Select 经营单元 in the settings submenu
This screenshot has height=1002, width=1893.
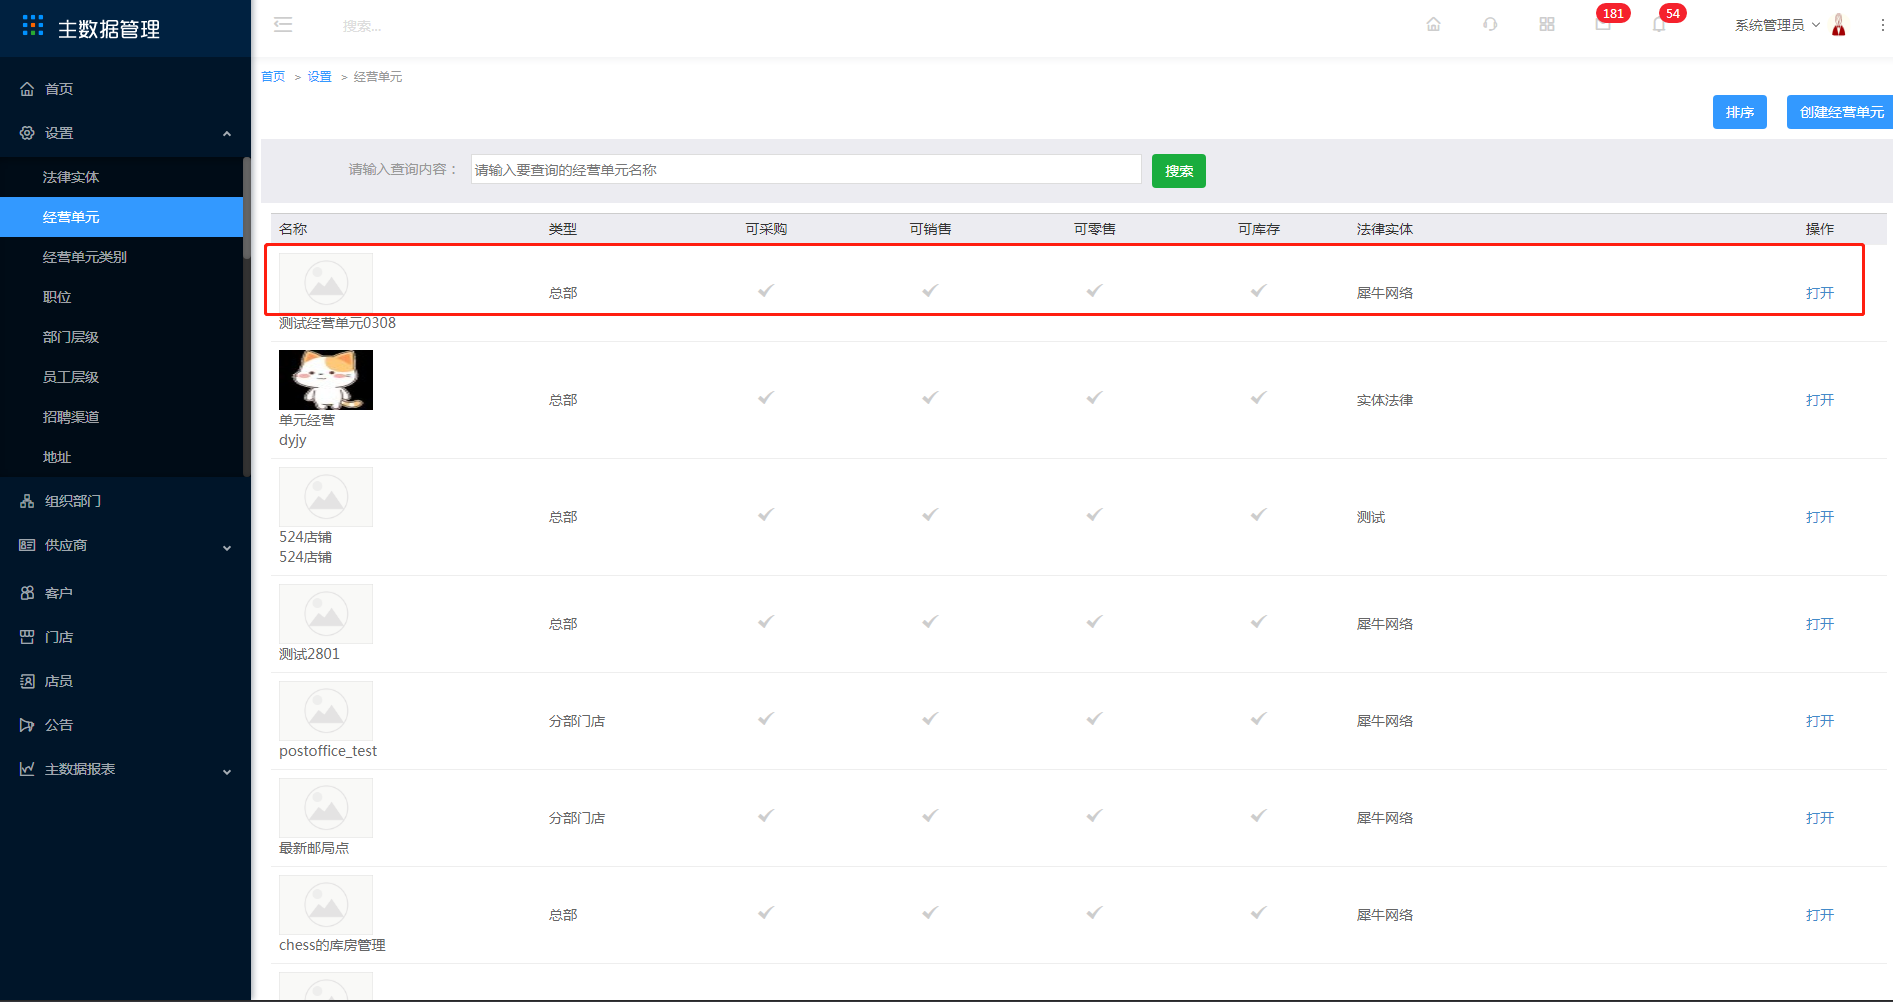pos(121,217)
